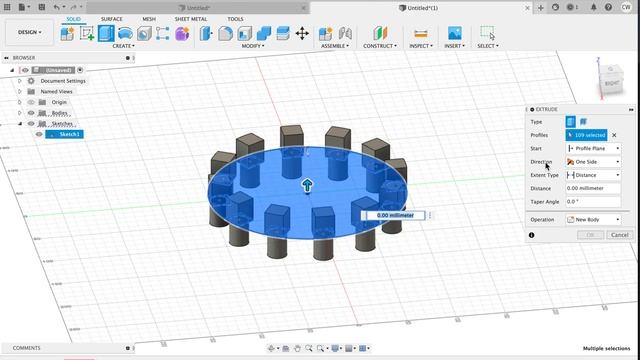
Task: Collapse the Sketches node
Action: pos(20,123)
